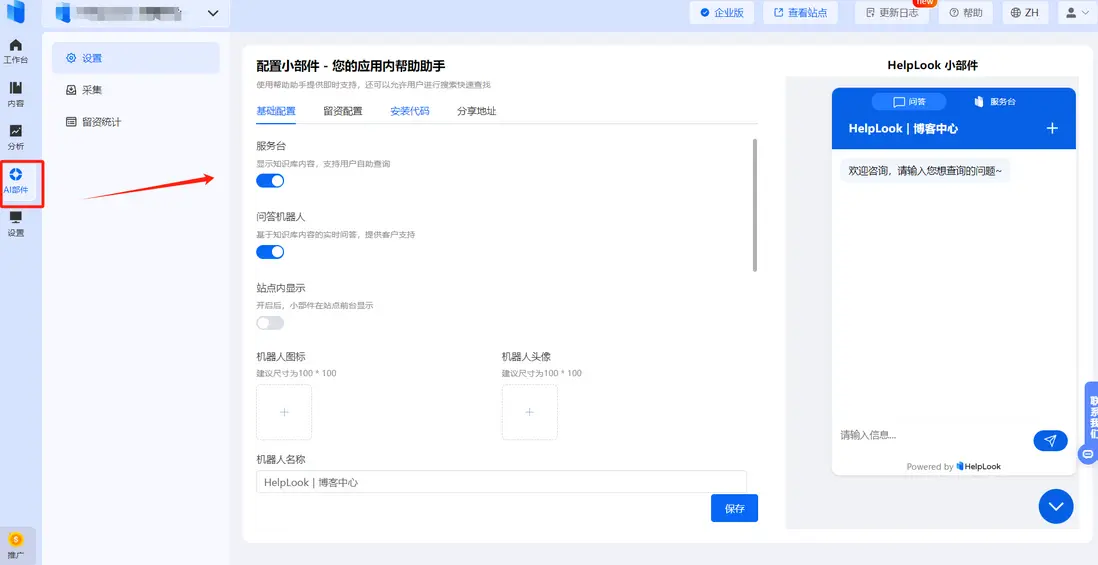
Task: Enable the 站点内显示 switch
Action: pos(270,323)
